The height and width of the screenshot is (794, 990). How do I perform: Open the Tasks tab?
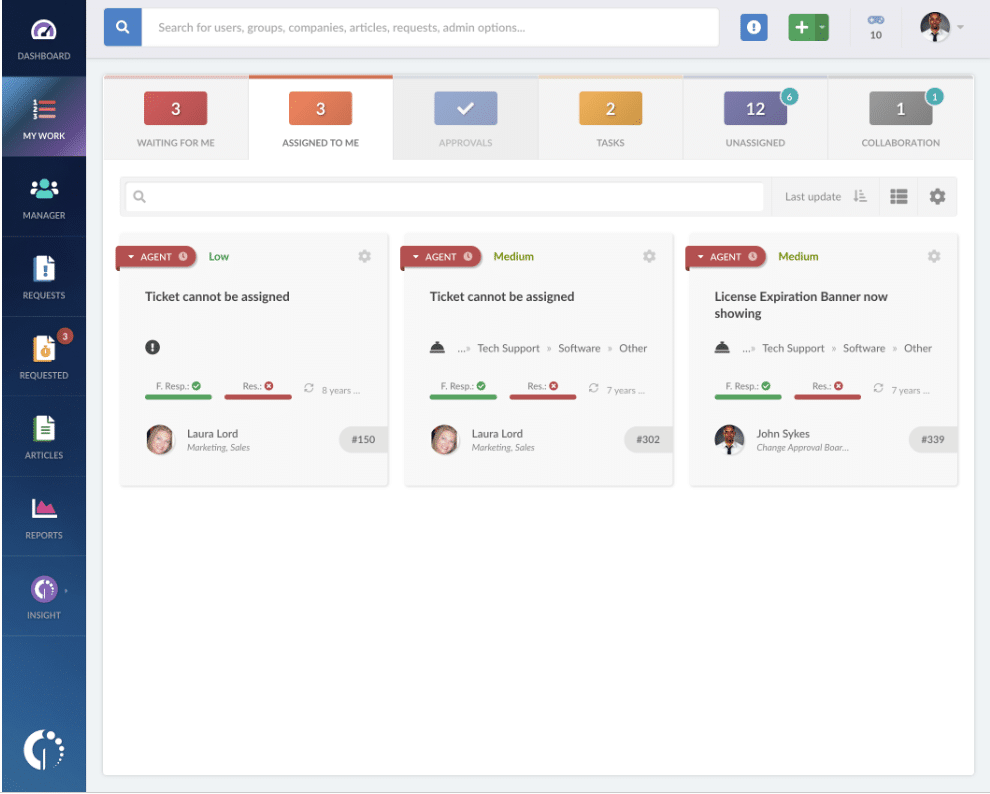(x=610, y=117)
